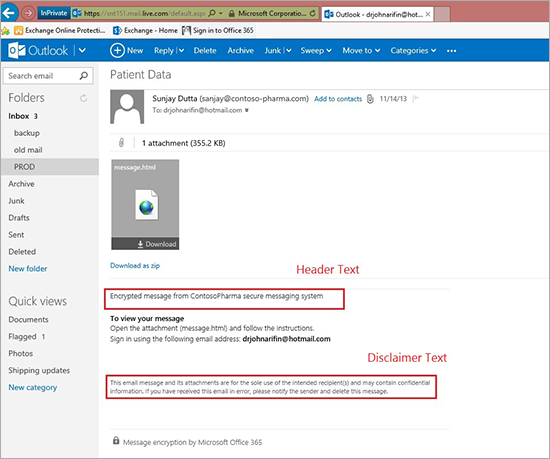This screenshot has height=459, width=550.
Task: Expand the Junk options arrow
Action: [288, 50]
